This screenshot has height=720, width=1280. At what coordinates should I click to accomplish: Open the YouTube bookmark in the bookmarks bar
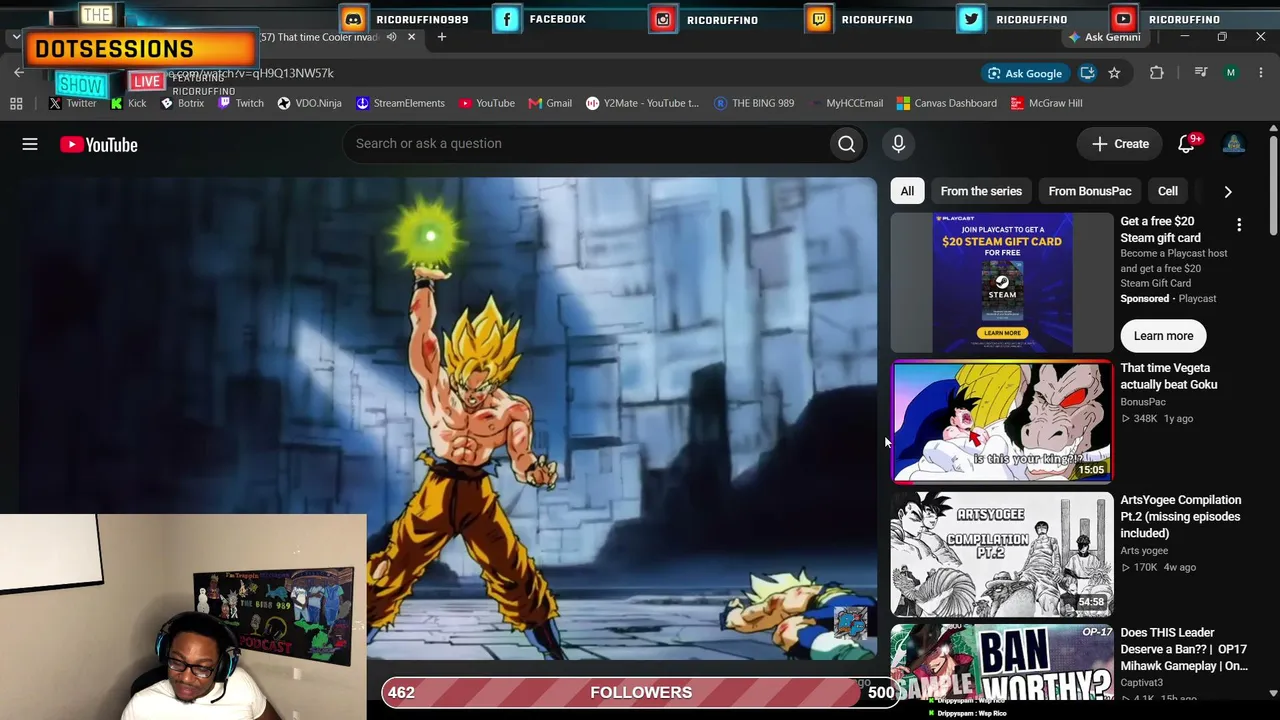[486, 103]
